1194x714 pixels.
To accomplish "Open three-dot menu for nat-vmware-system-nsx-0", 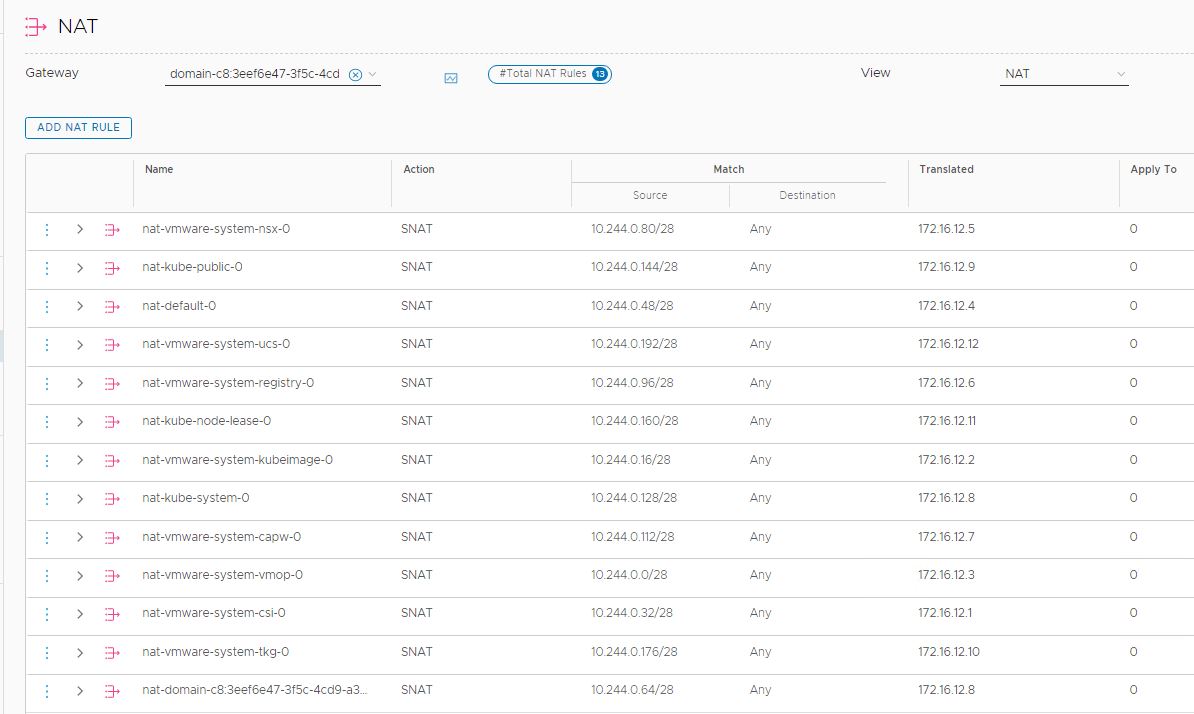I will [x=46, y=229].
